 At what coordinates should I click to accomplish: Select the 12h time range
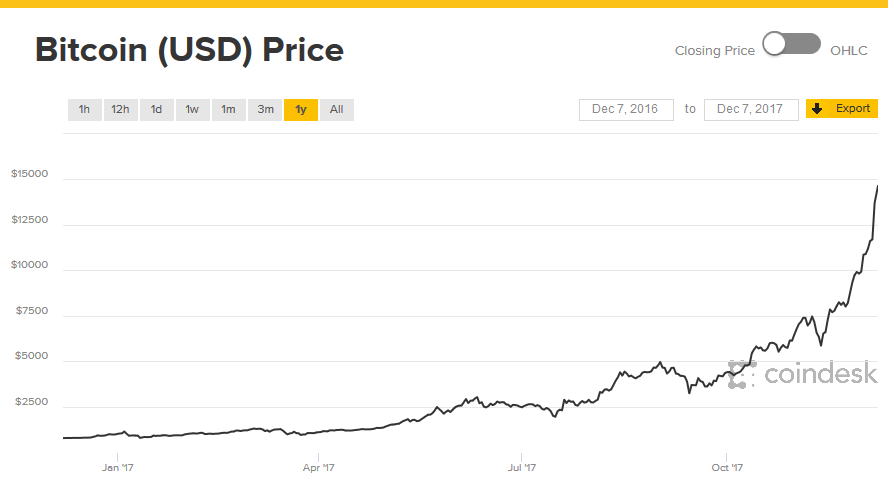[x=120, y=110]
